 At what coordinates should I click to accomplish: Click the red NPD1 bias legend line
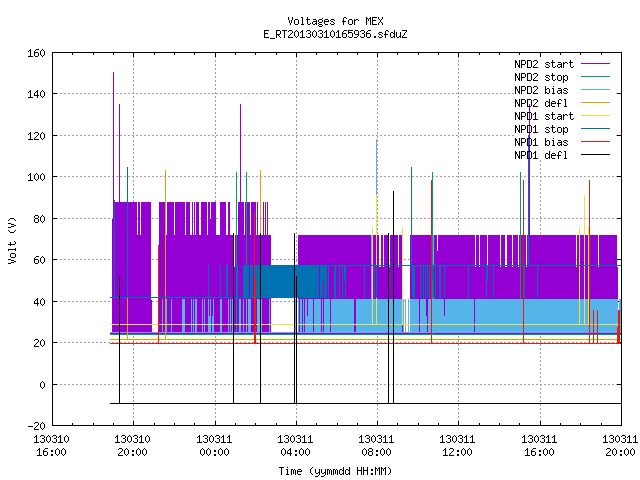tap(595, 142)
